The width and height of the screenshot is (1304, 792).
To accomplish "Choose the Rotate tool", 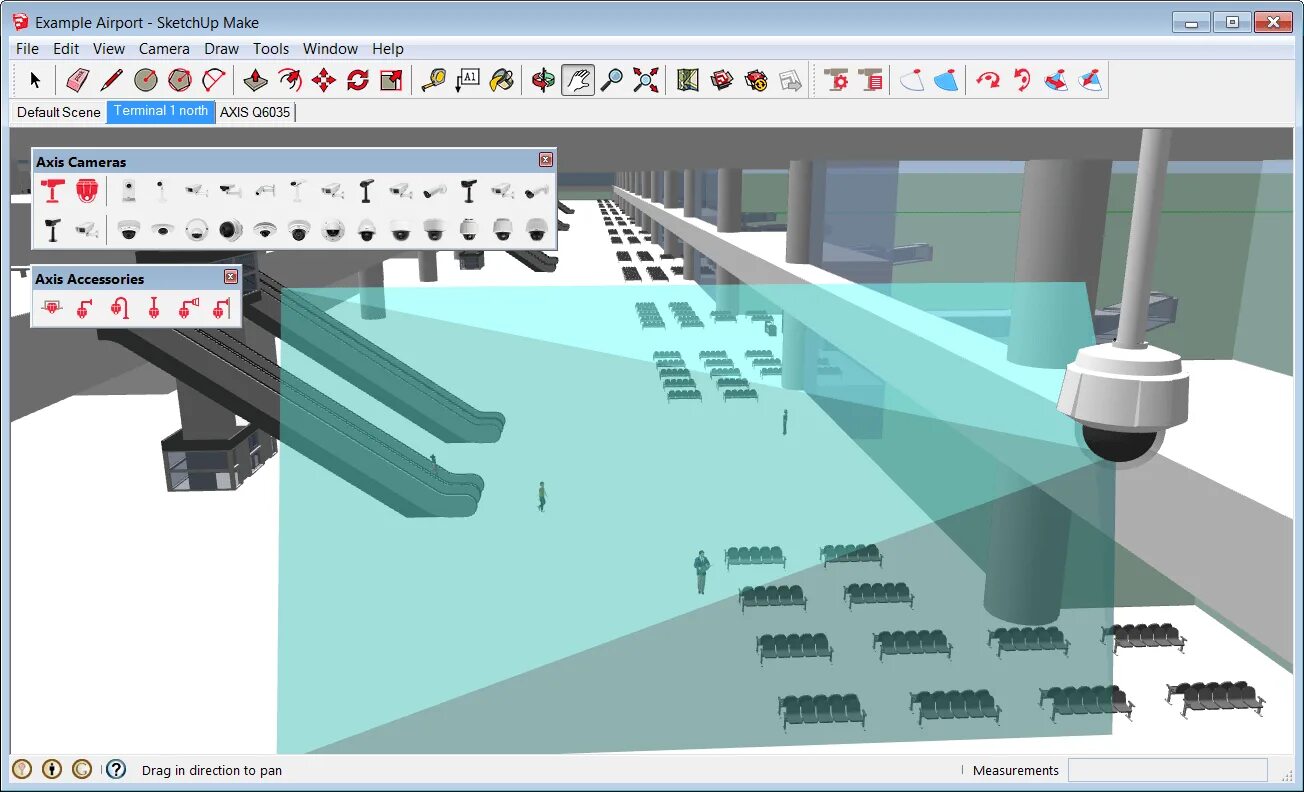I will point(358,80).
